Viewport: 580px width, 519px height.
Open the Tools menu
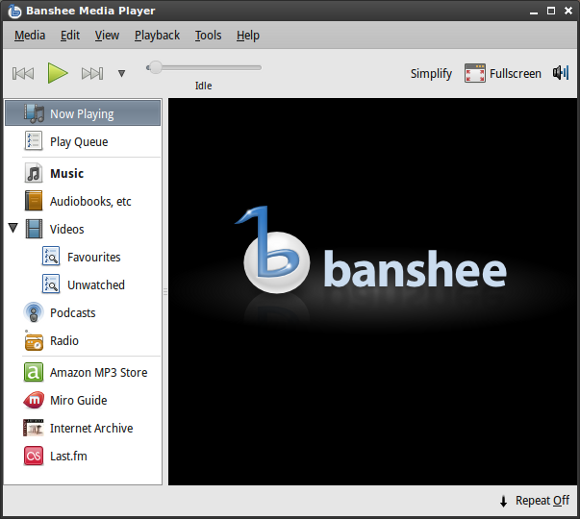208,35
